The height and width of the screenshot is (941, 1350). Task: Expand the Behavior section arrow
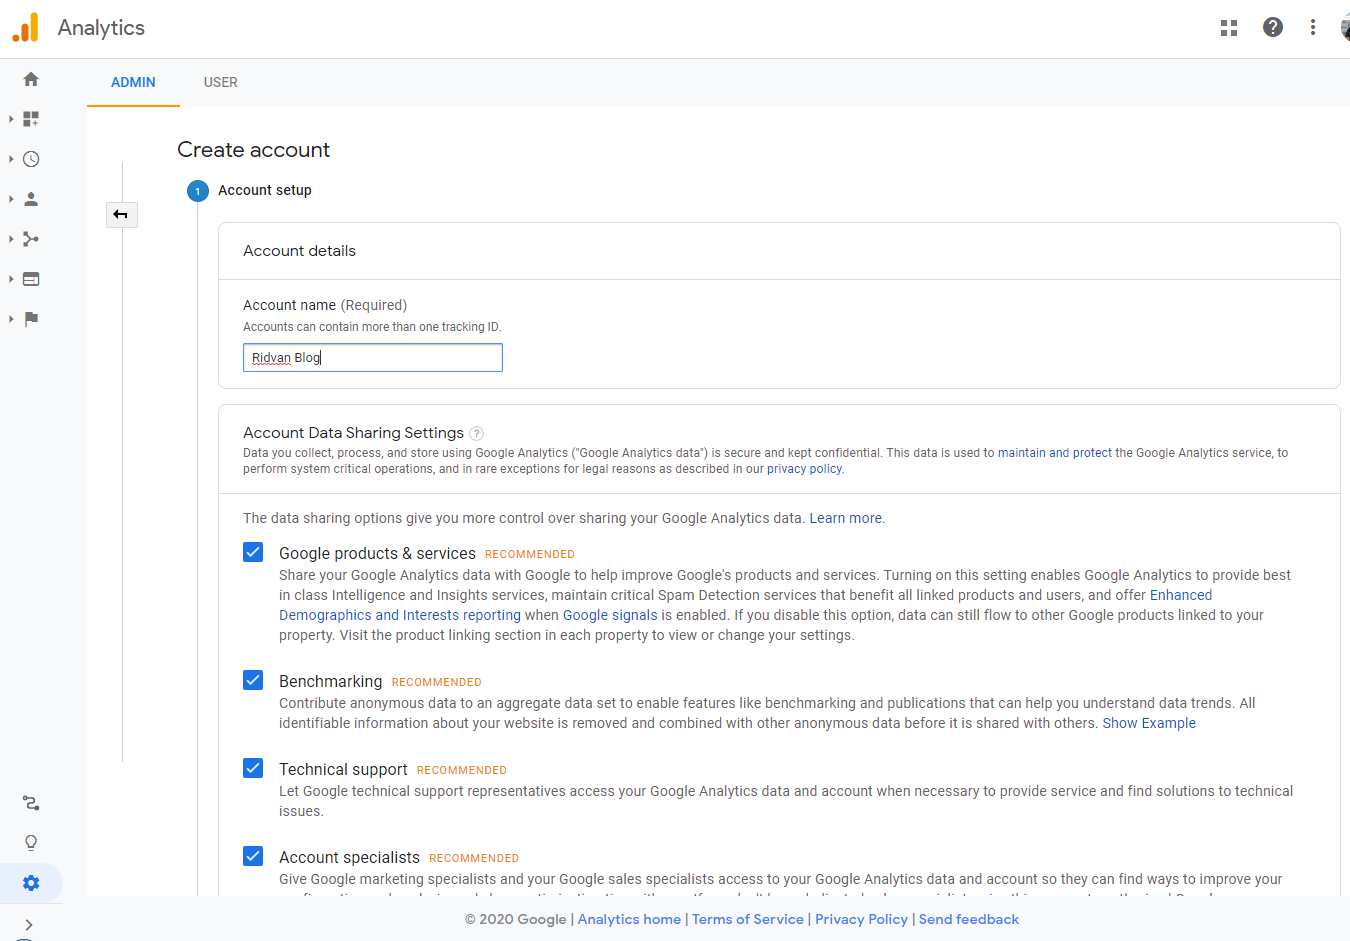click(x=11, y=279)
